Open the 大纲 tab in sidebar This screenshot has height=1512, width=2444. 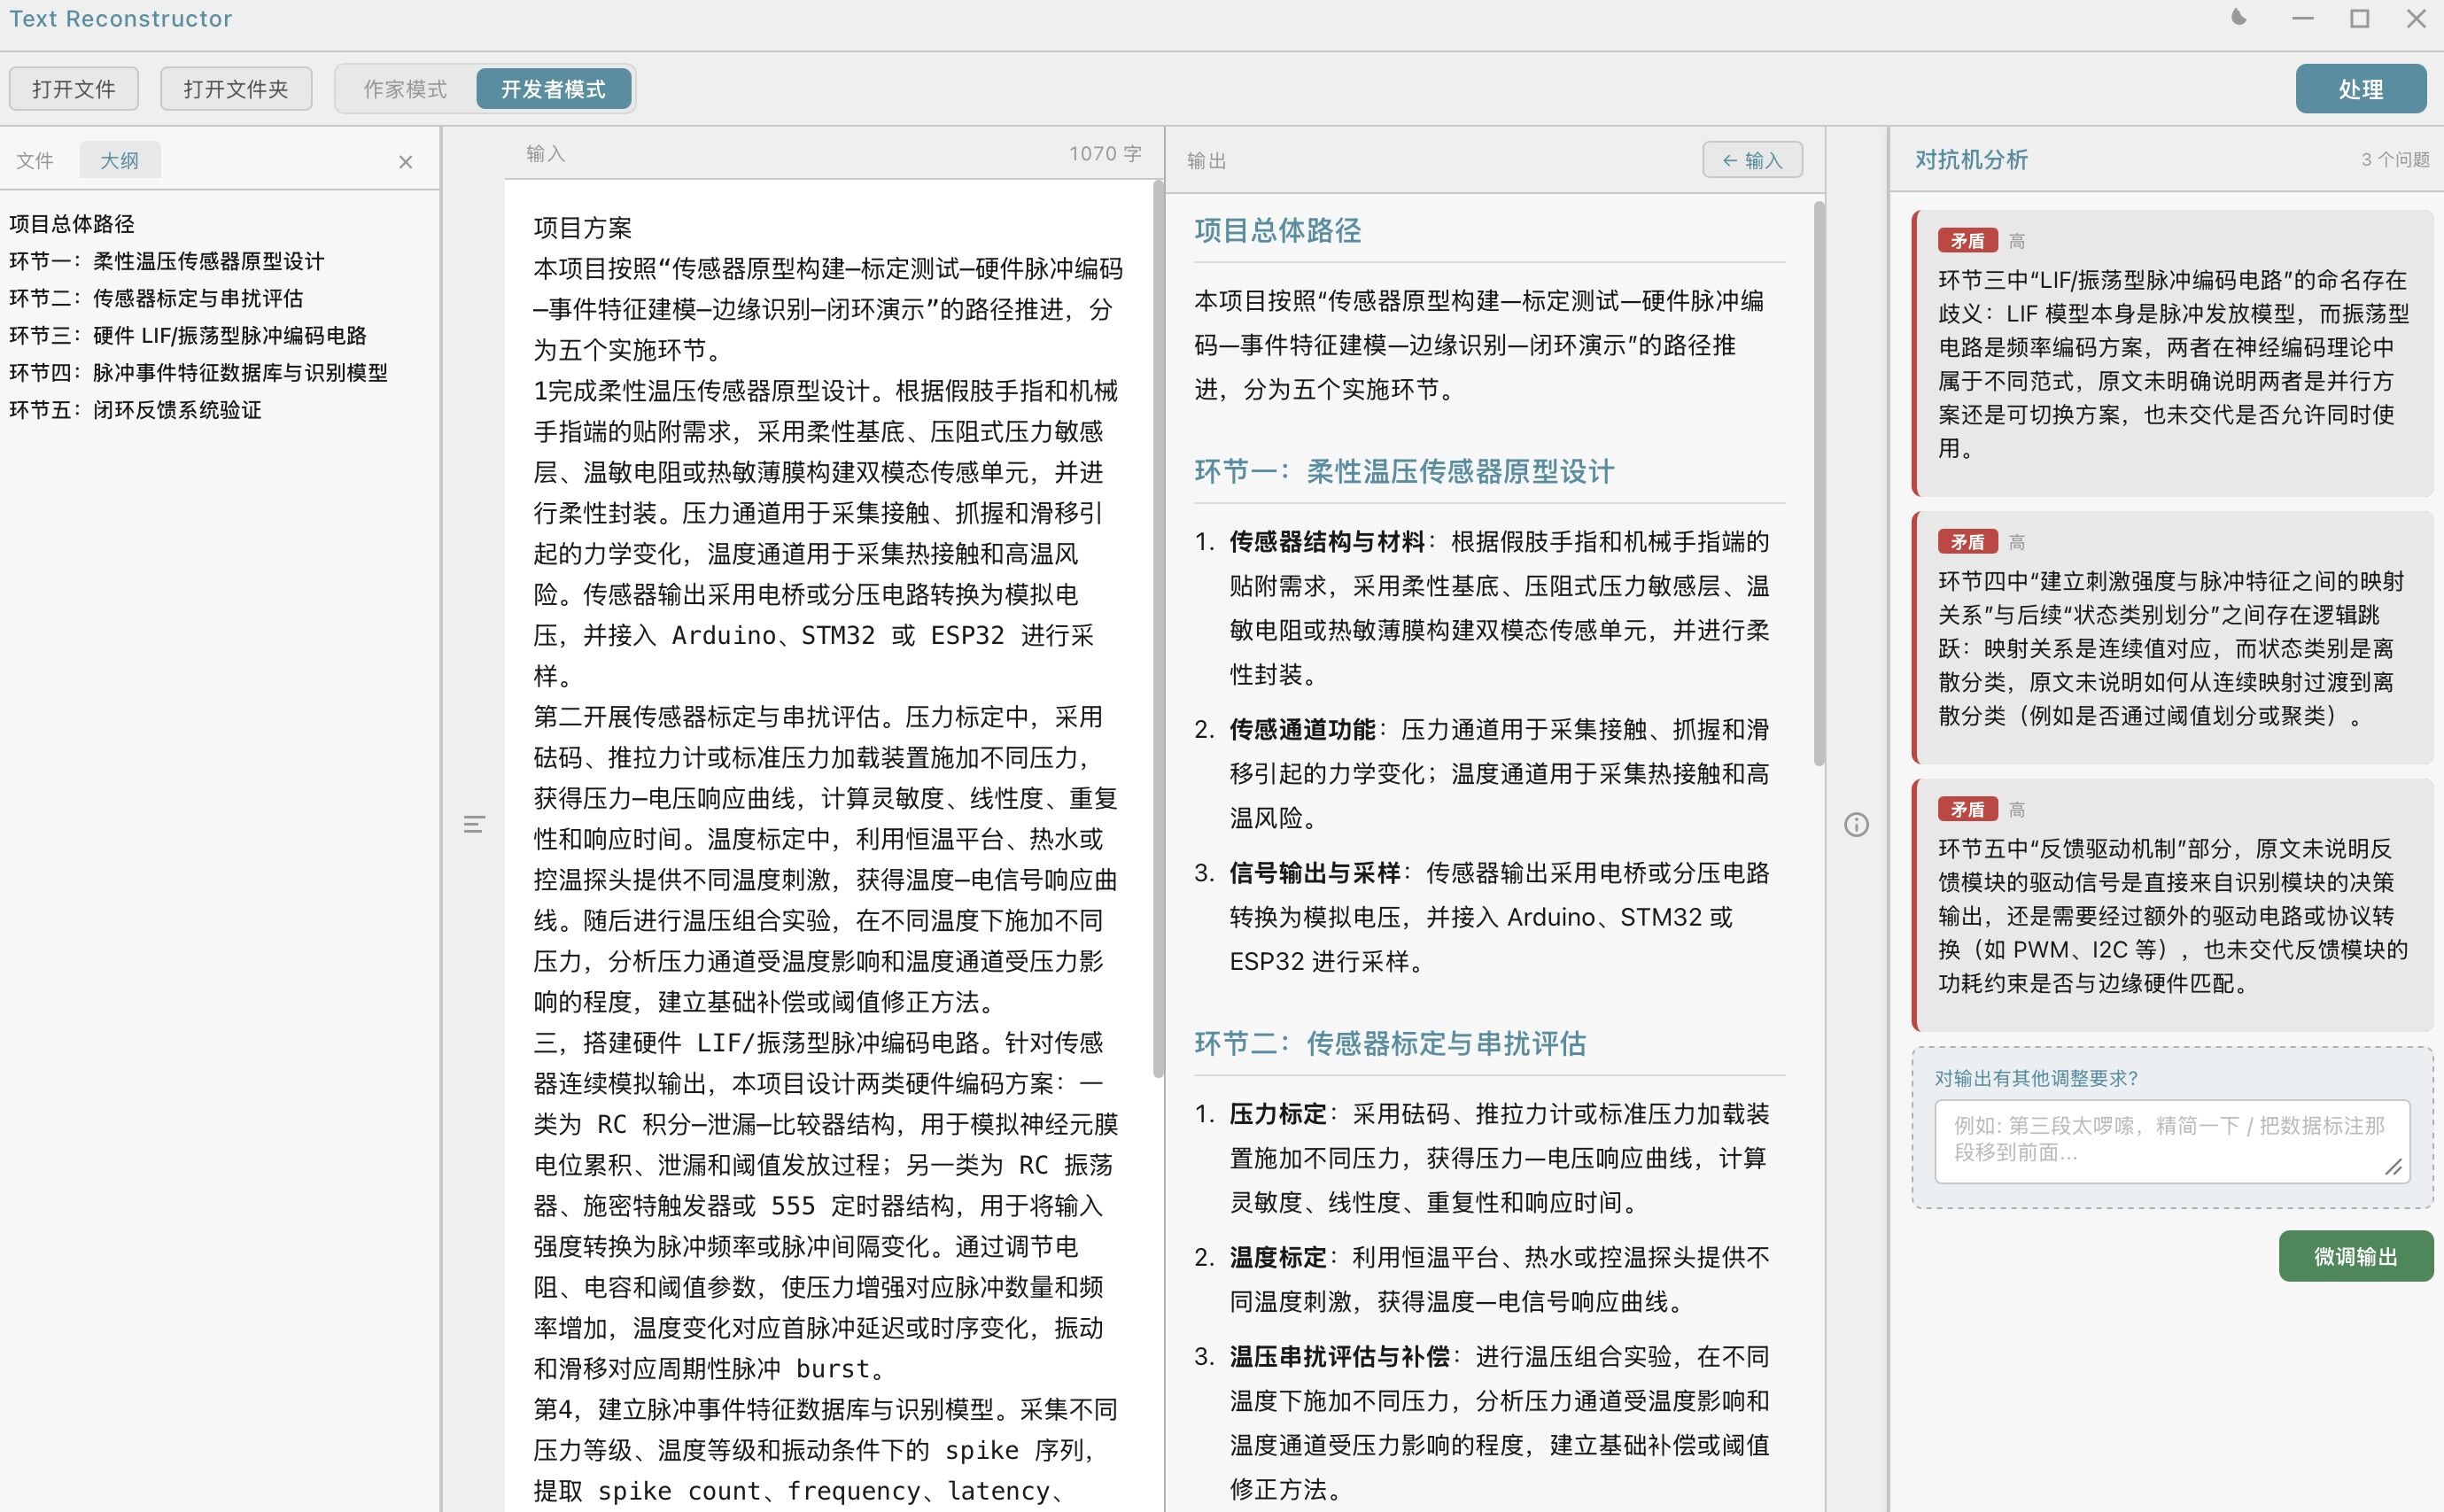click(x=120, y=160)
